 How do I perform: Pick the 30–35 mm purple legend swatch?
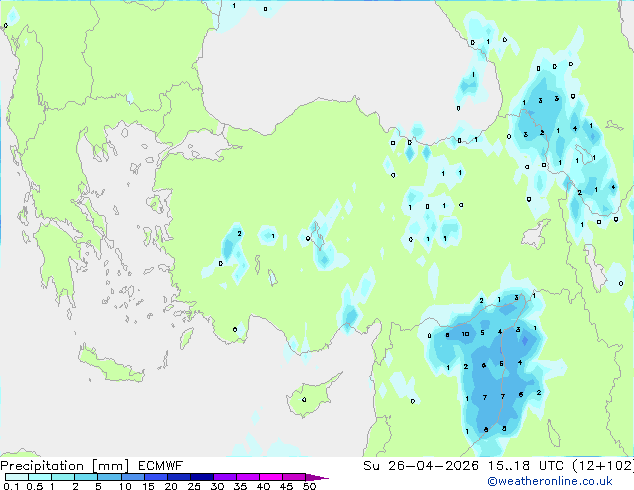pyautogui.click(x=224, y=477)
